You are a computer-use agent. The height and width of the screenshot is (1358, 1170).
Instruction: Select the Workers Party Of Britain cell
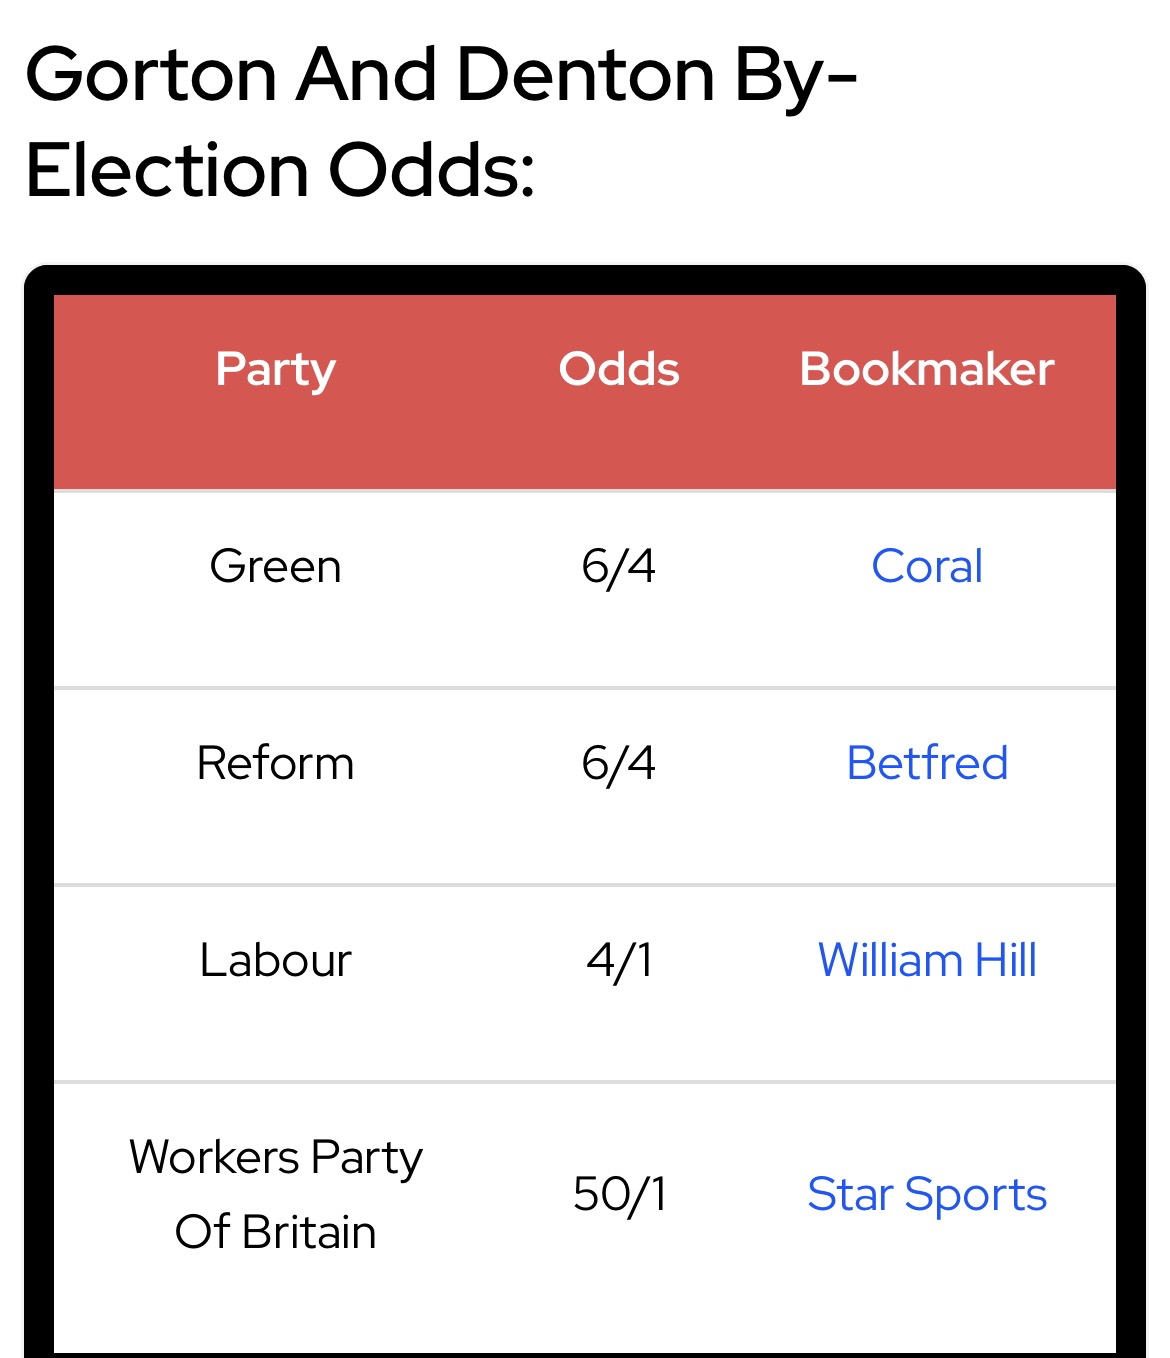click(x=275, y=1194)
